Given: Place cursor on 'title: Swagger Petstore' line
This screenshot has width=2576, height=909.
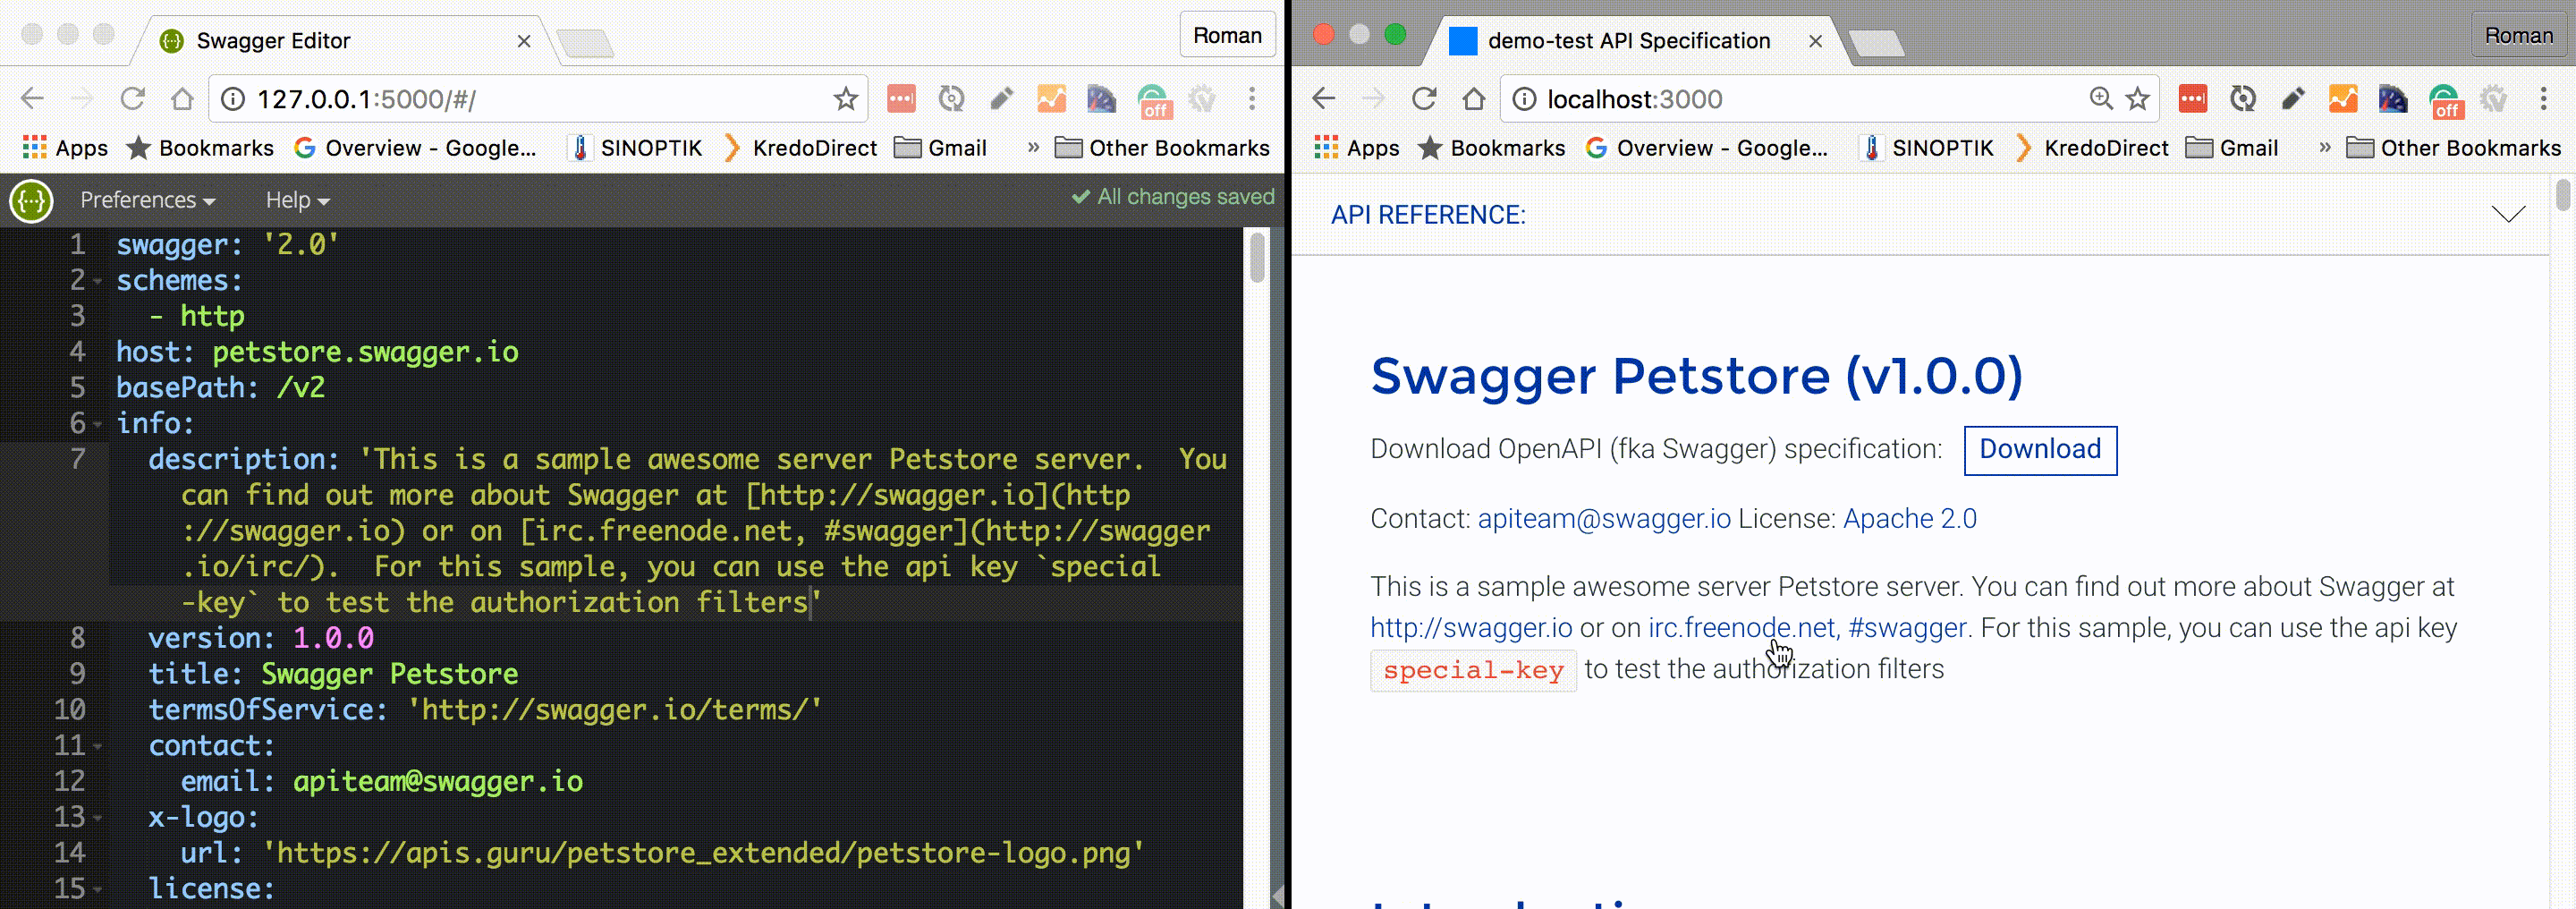Looking at the screenshot, I should pos(333,675).
